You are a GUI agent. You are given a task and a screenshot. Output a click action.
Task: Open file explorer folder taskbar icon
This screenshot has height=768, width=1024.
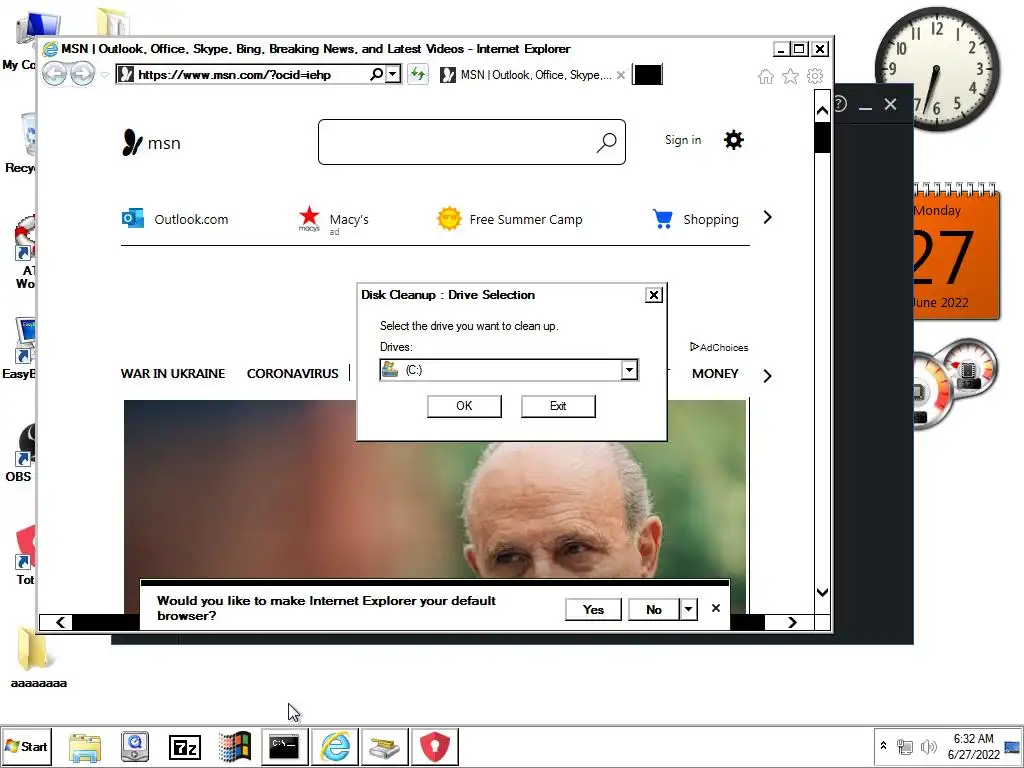tap(86, 746)
